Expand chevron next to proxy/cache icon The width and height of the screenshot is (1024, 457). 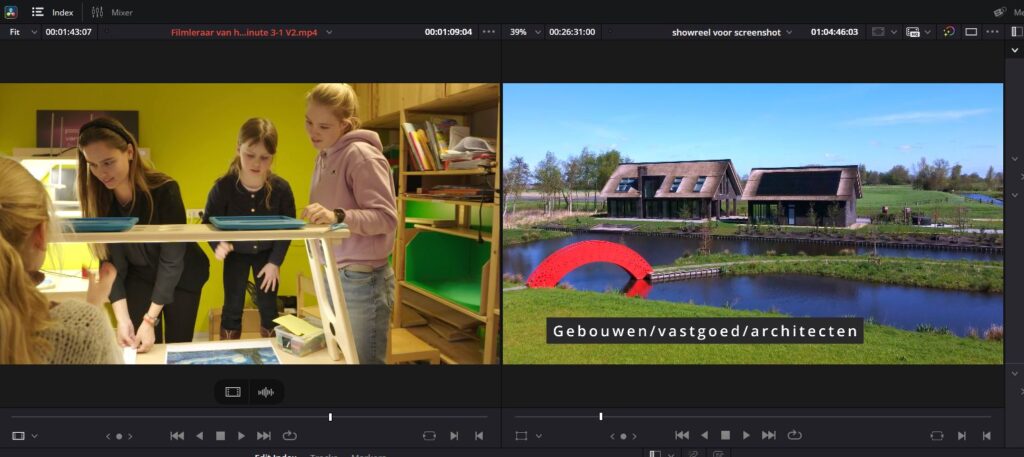(x=927, y=32)
